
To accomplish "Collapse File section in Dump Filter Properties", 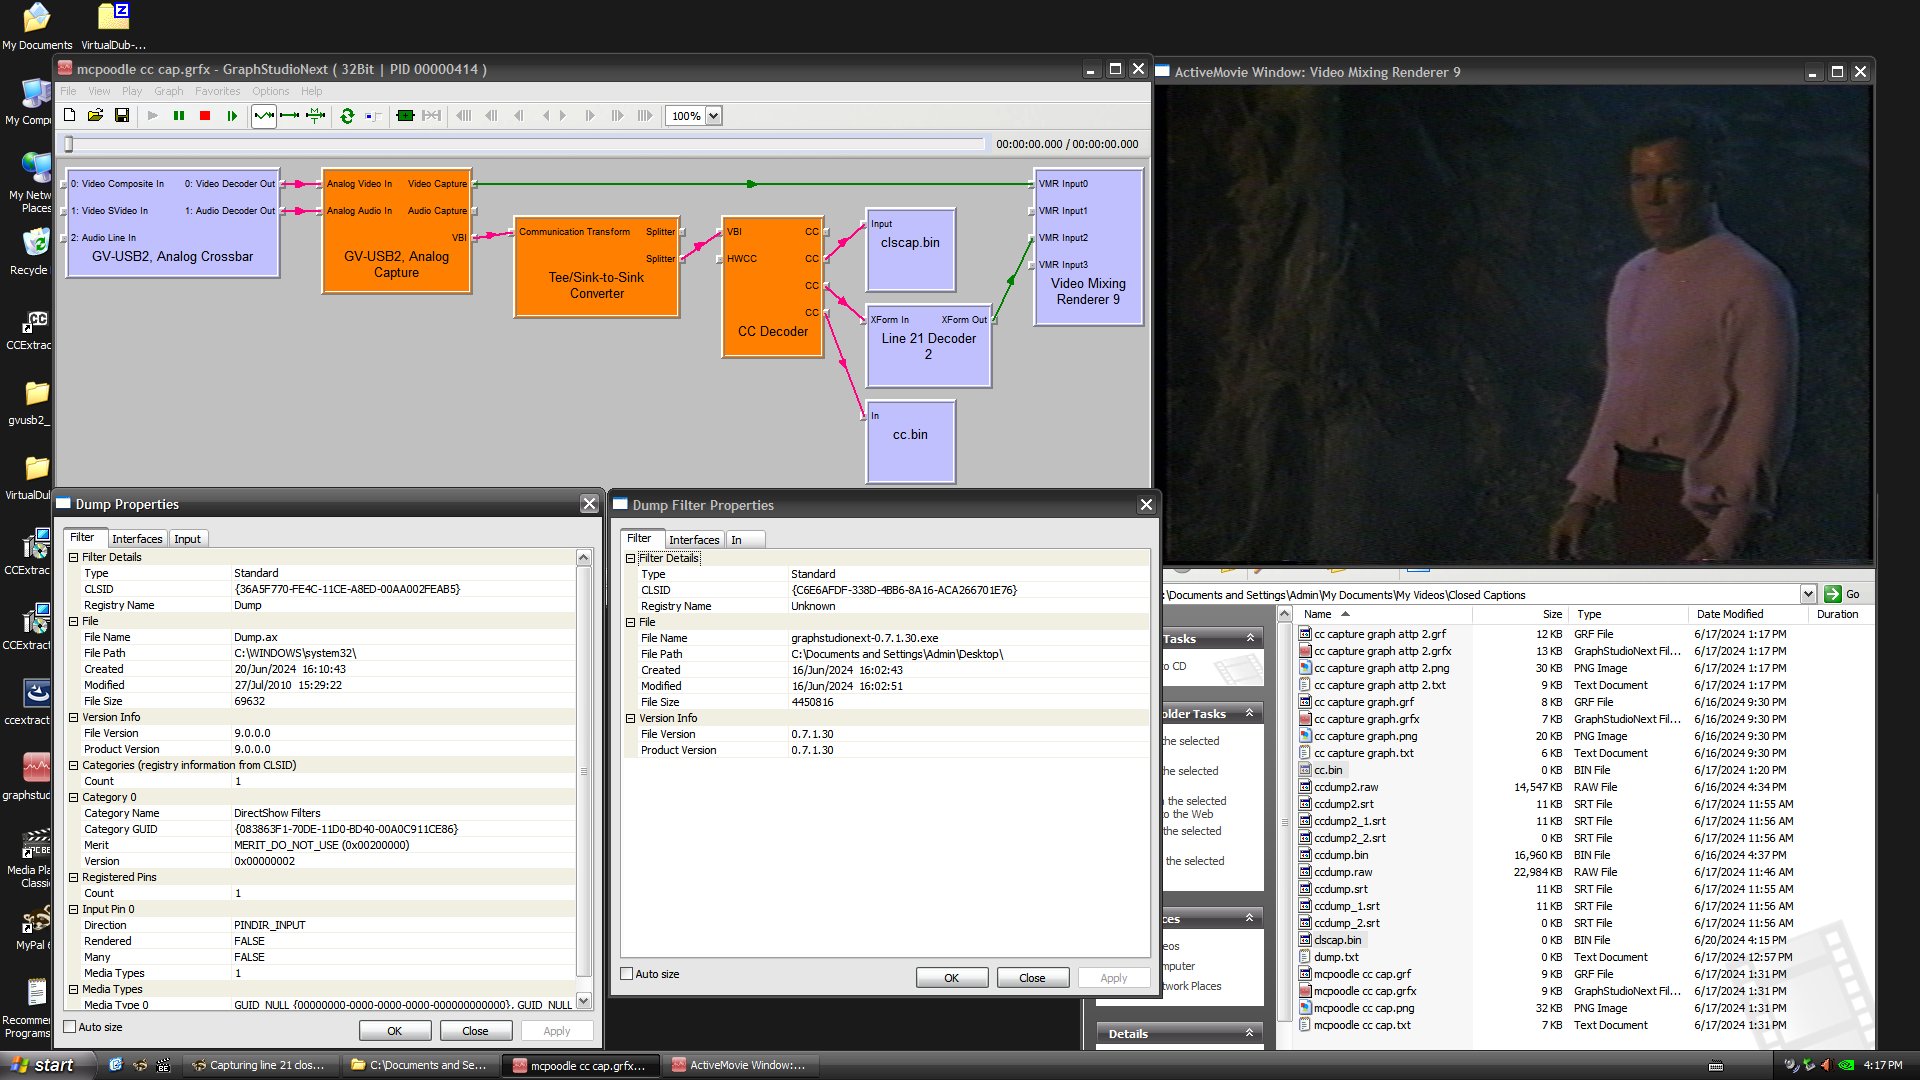I will pyautogui.click(x=630, y=622).
